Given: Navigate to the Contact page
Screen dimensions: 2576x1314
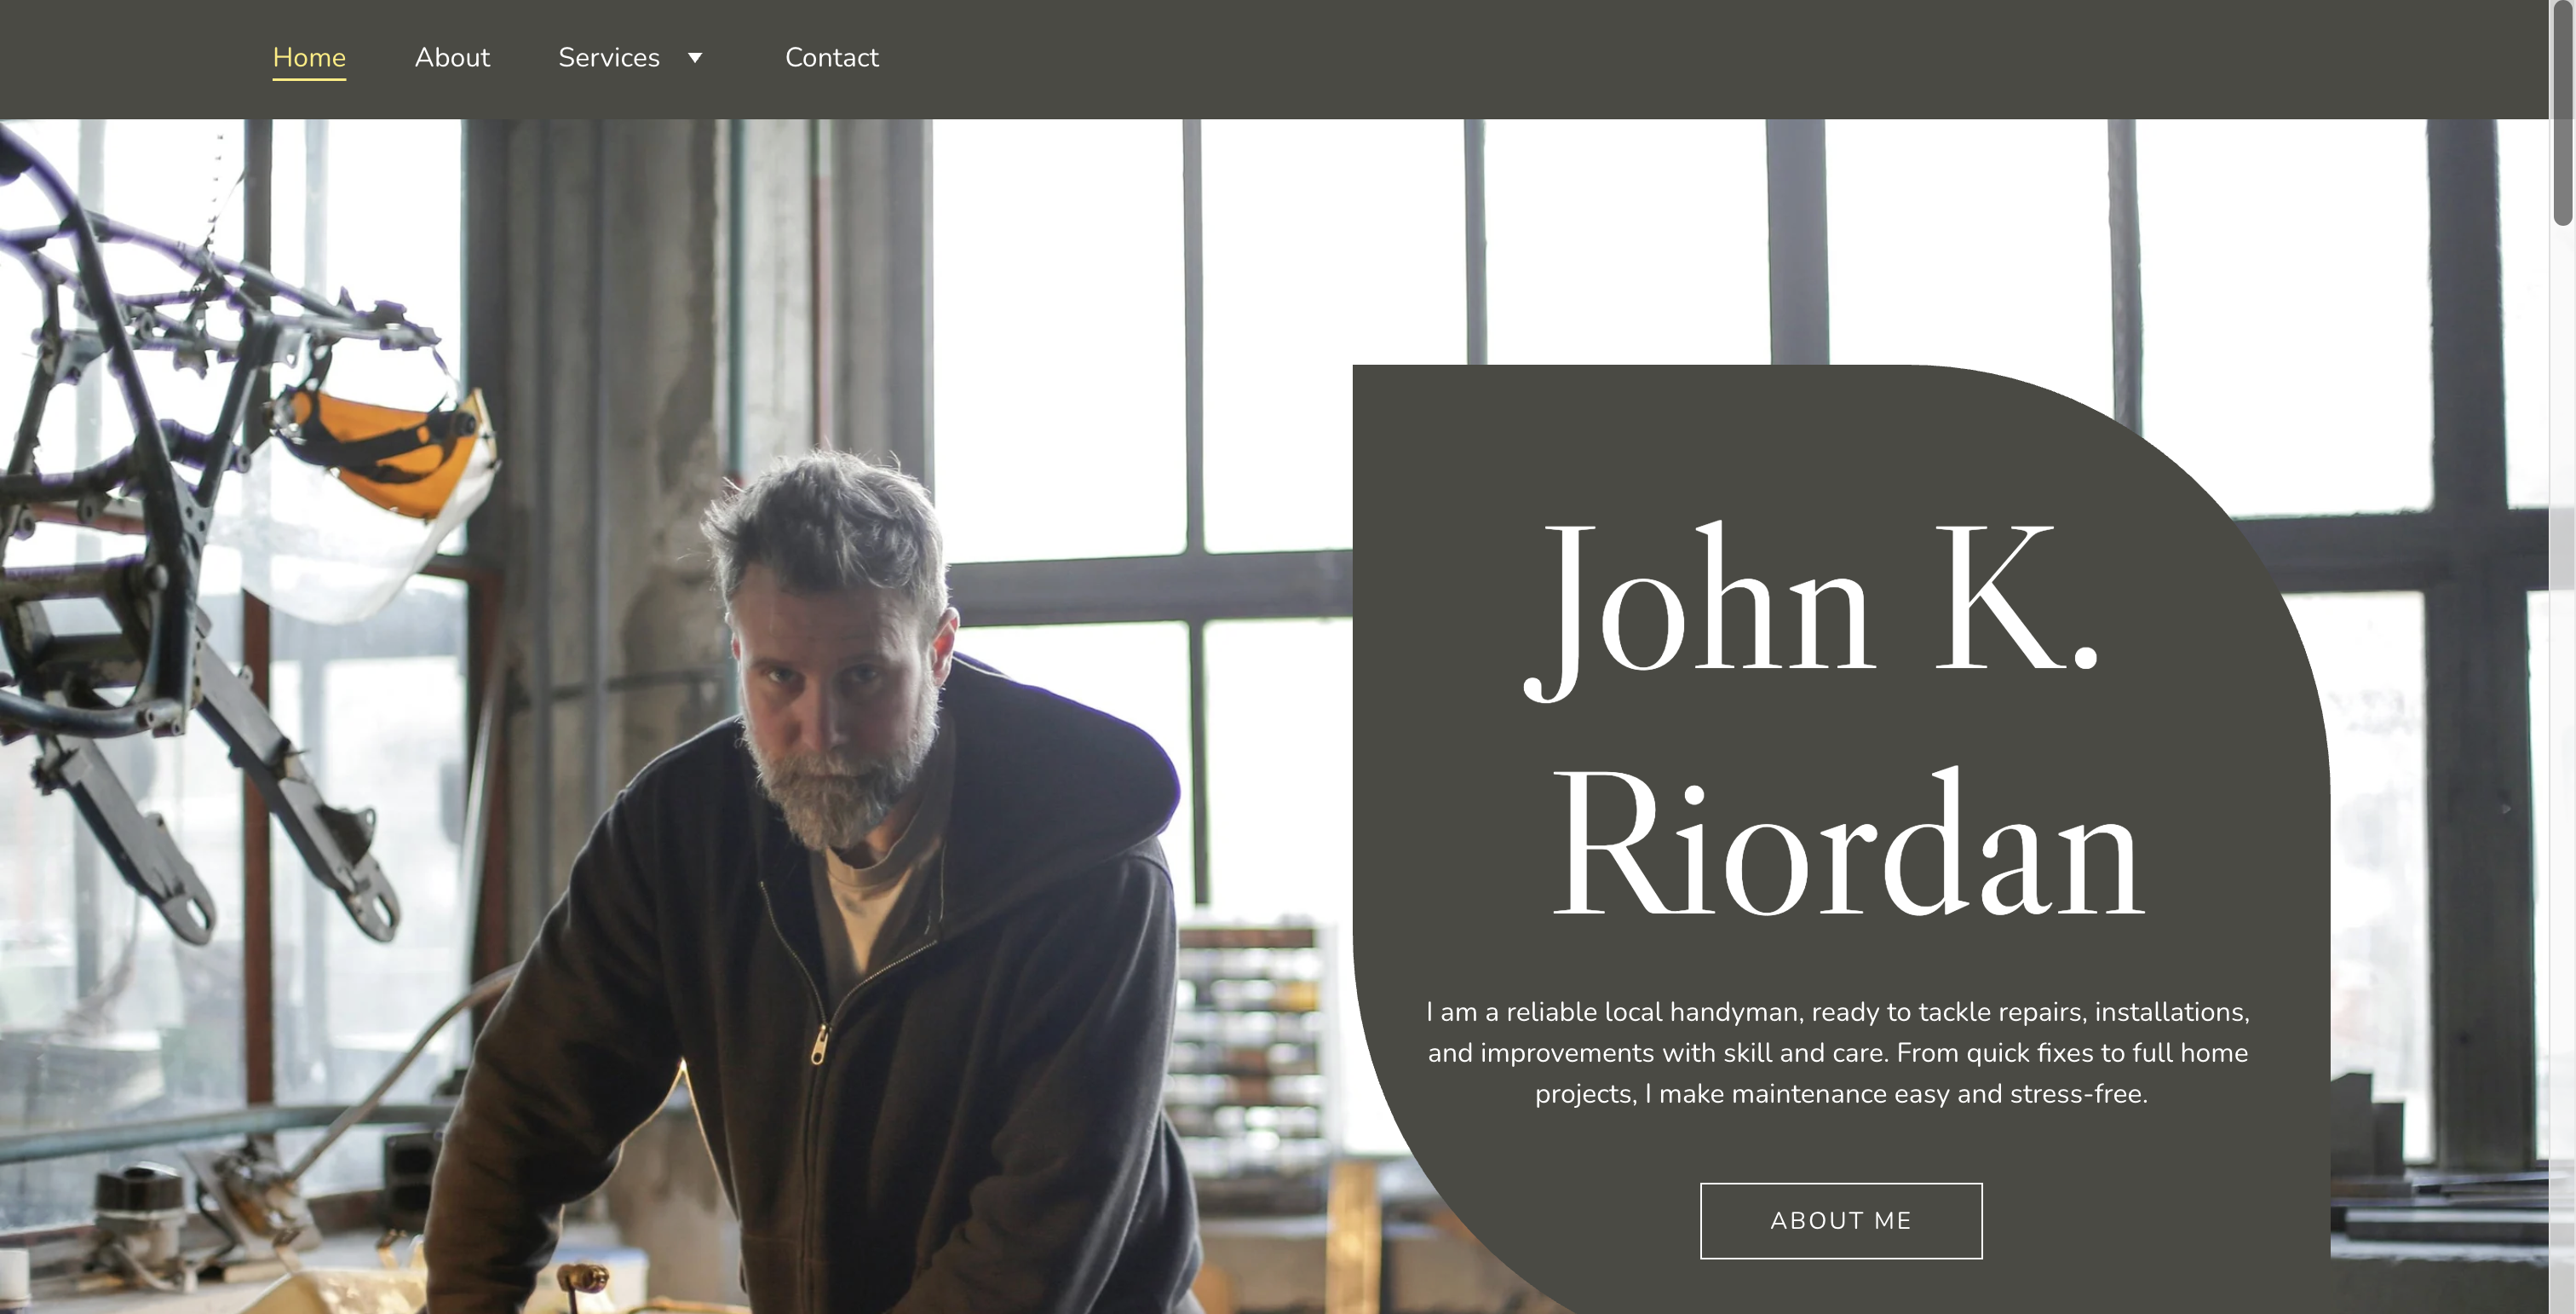Looking at the screenshot, I should click(x=832, y=58).
